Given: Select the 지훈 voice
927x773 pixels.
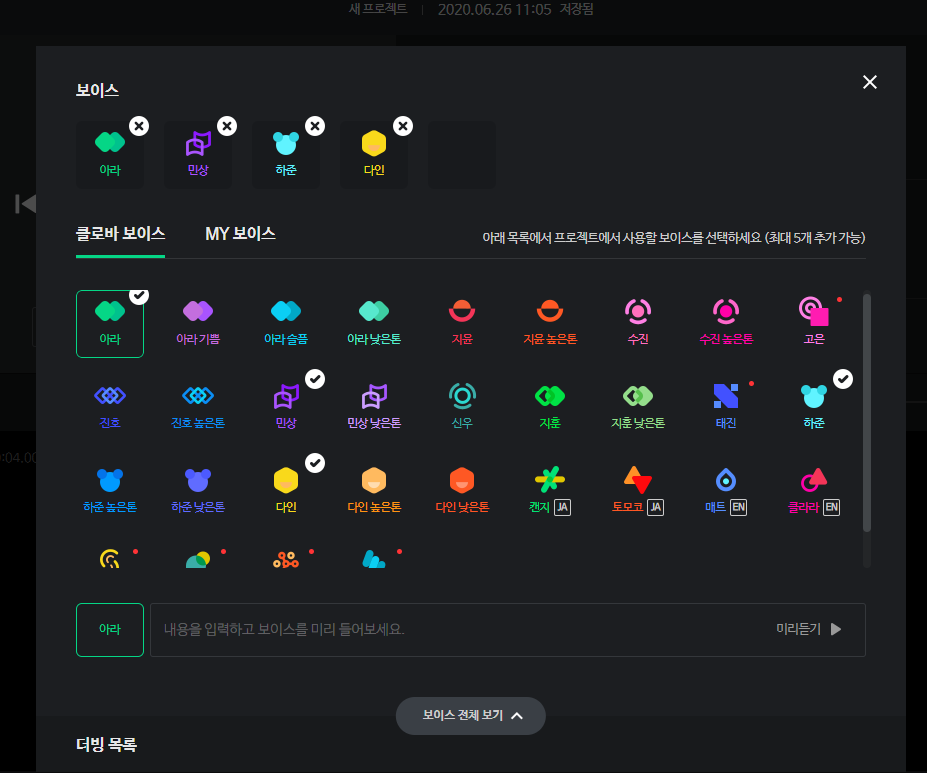Looking at the screenshot, I should [550, 407].
